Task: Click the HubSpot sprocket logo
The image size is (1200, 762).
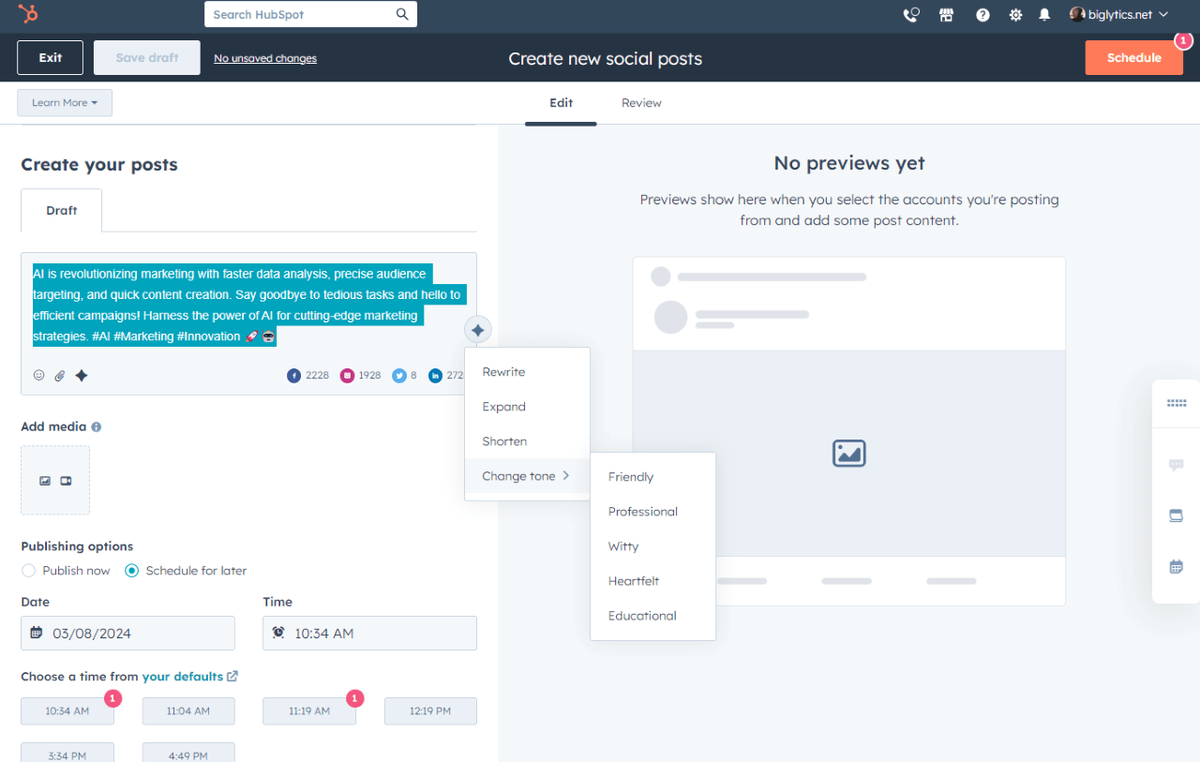Action: 29,14
